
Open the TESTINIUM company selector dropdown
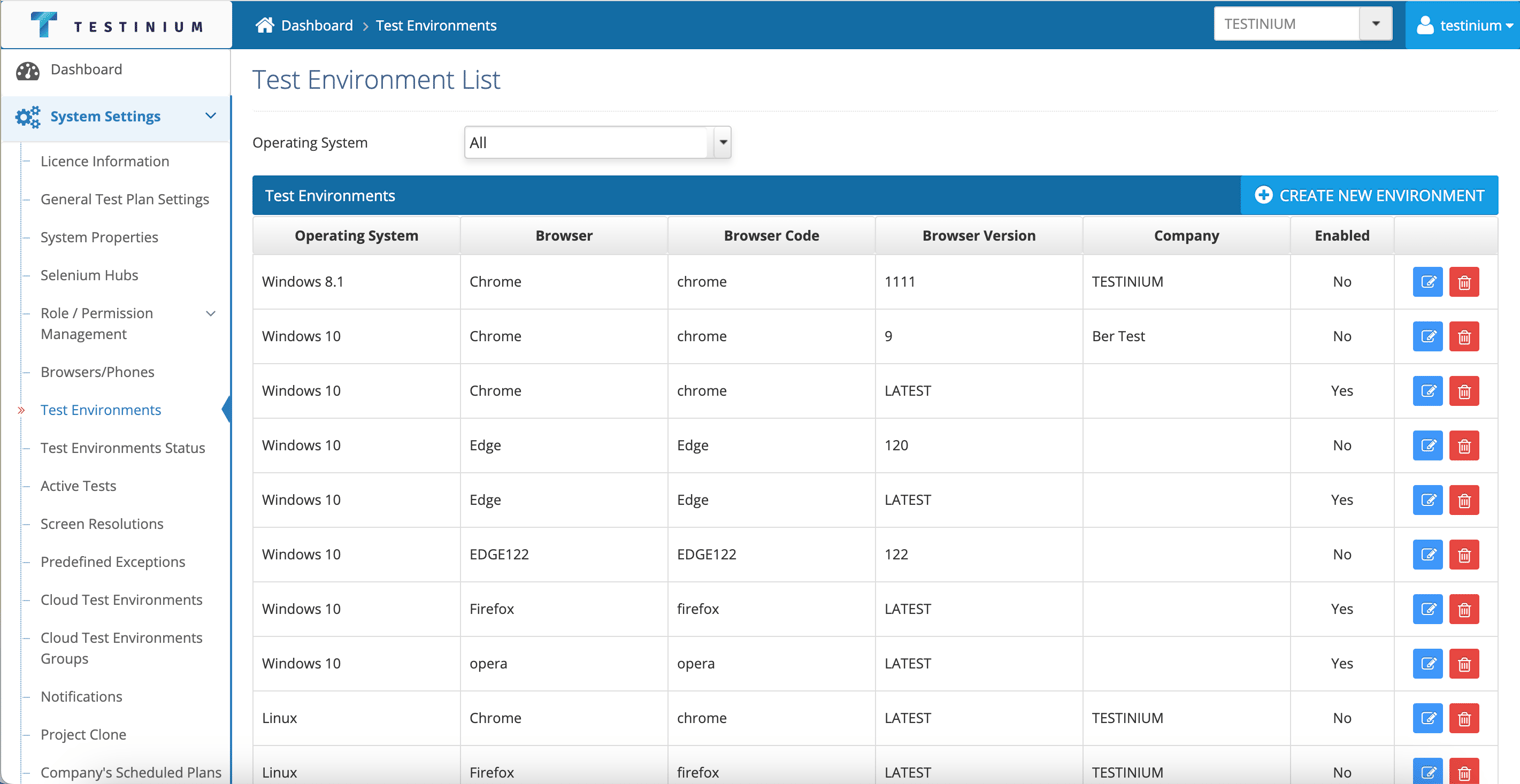[1303, 25]
